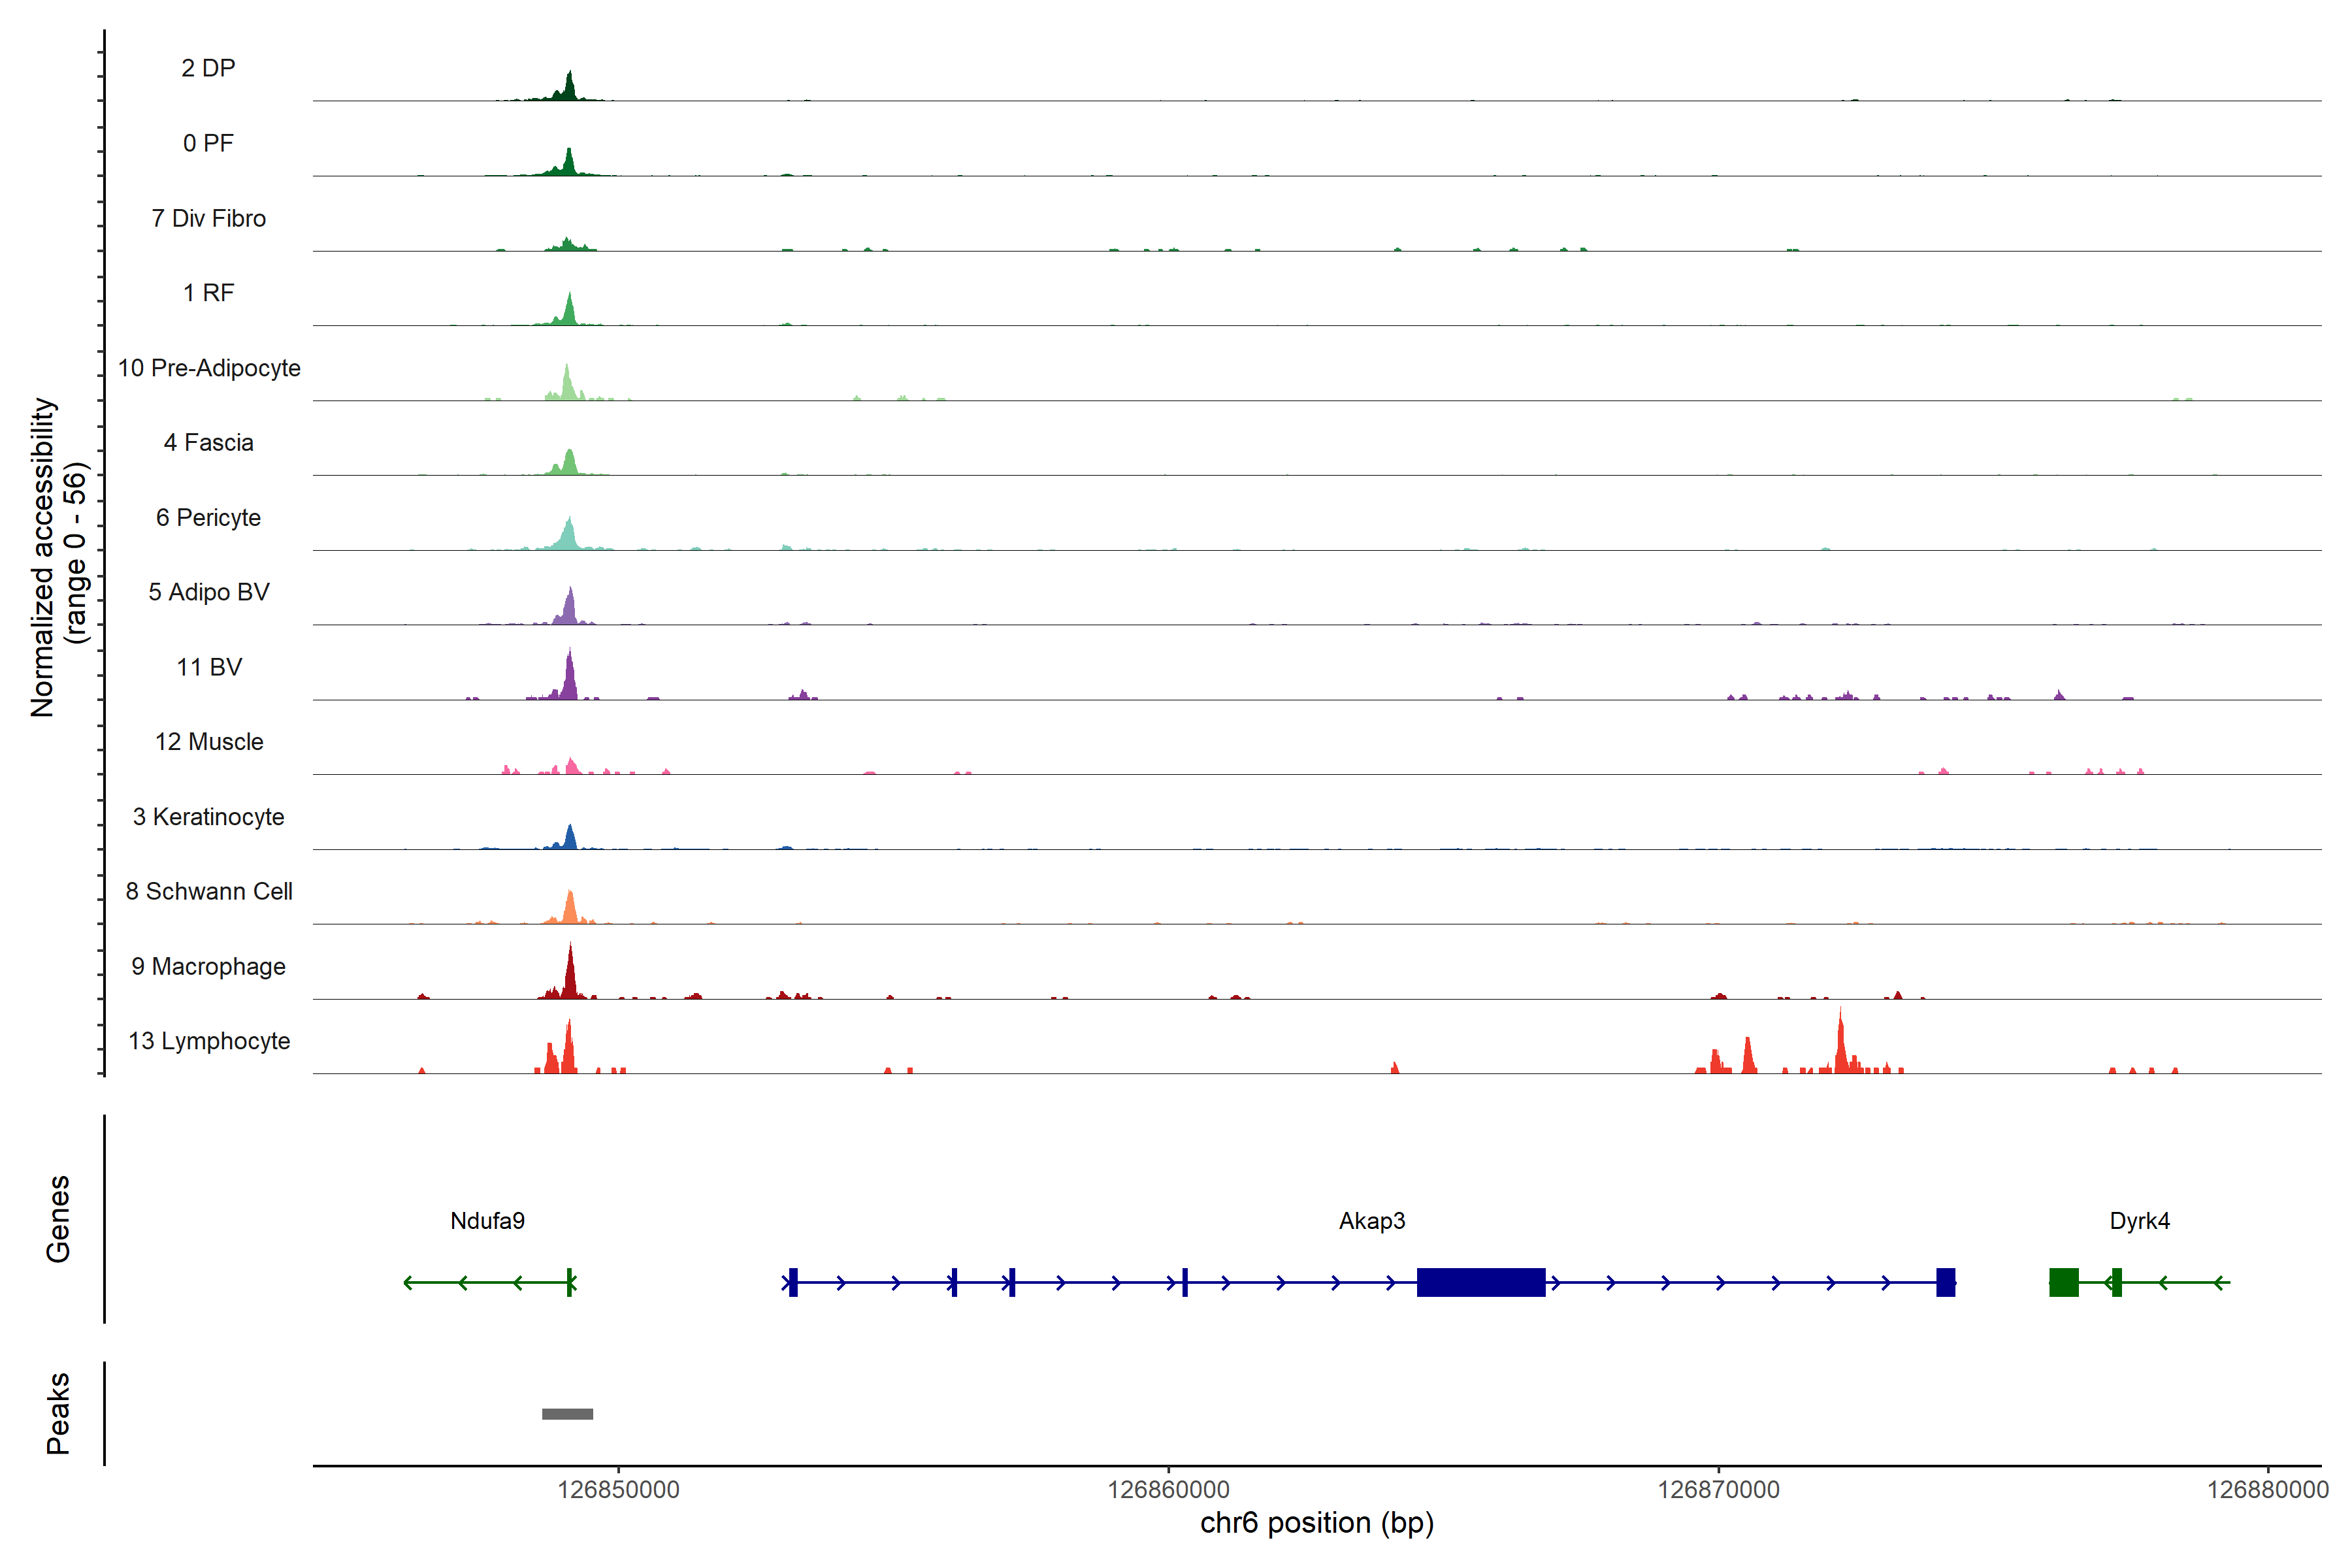The height and width of the screenshot is (1568, 2352).
Task: Click the 9 Macrophage track label
Action: point(208,966)
